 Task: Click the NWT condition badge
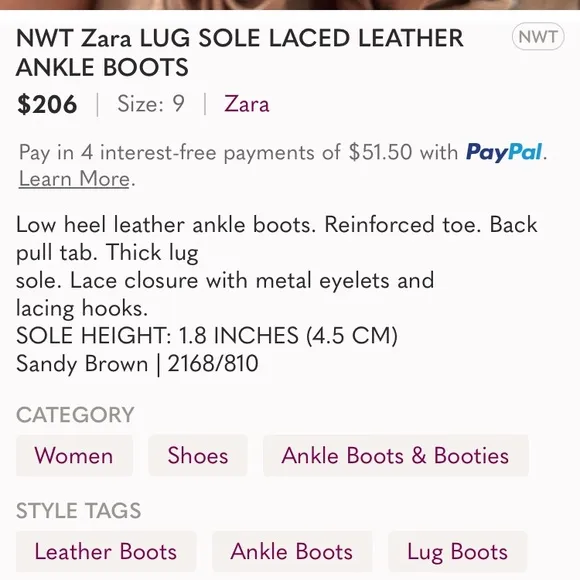pos(538,37)
